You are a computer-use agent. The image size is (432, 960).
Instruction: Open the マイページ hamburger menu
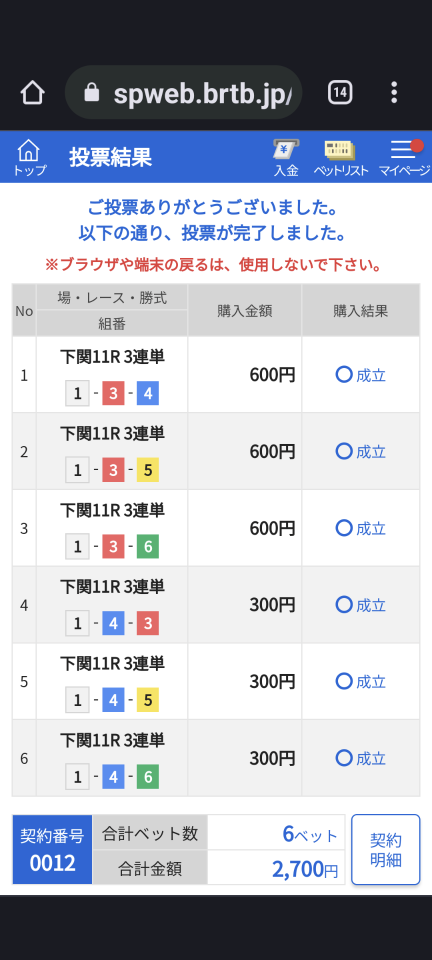[404, 157]
